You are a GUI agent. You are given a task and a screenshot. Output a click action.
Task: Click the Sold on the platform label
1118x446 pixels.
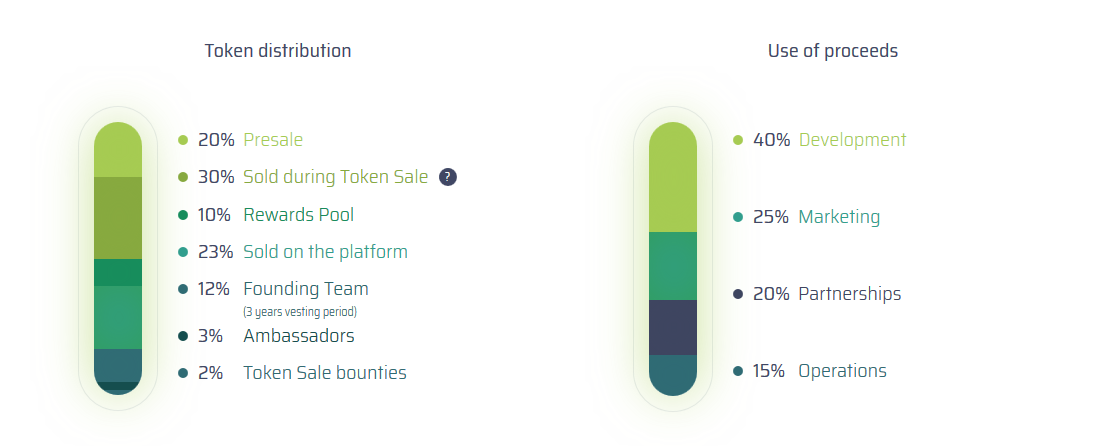tap(325, 251)
